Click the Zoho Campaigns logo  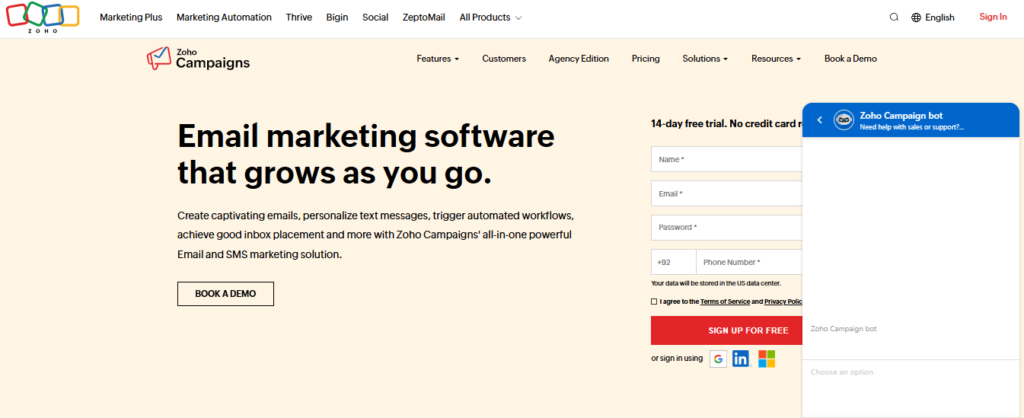tap(198, 59)
